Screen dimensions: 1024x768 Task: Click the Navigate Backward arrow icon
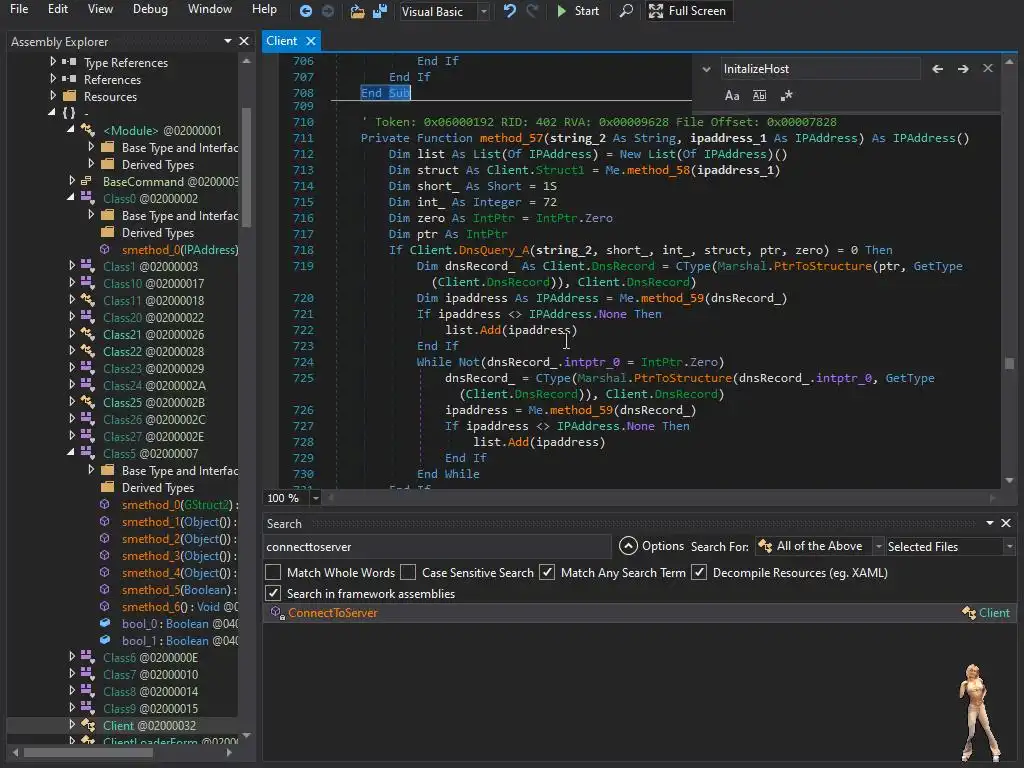tap(306, 11)
